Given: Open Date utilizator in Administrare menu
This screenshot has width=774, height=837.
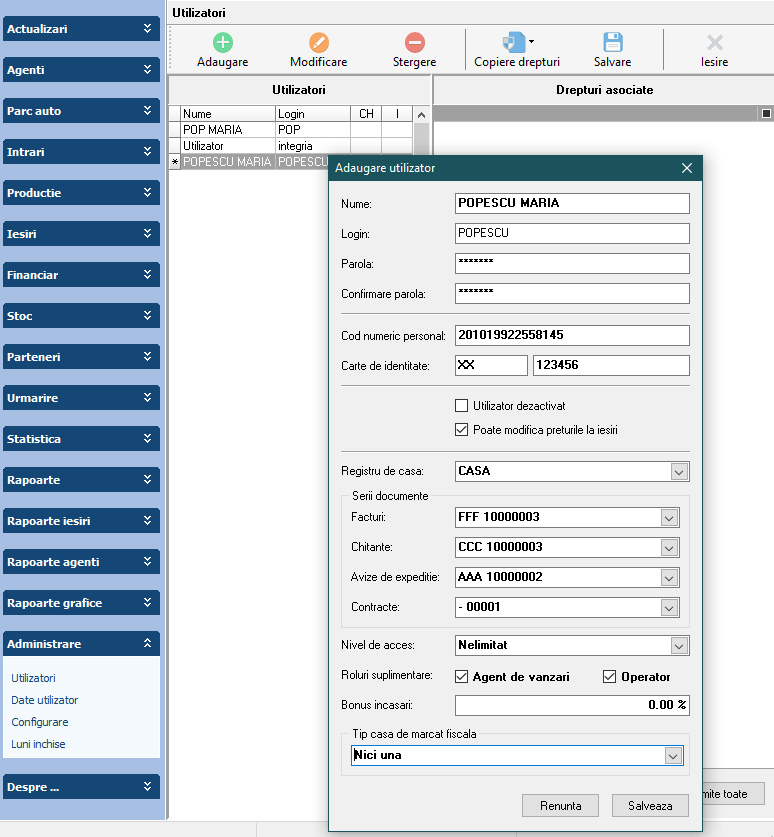Looking at the screenshot, I should [x=44, y=700].
